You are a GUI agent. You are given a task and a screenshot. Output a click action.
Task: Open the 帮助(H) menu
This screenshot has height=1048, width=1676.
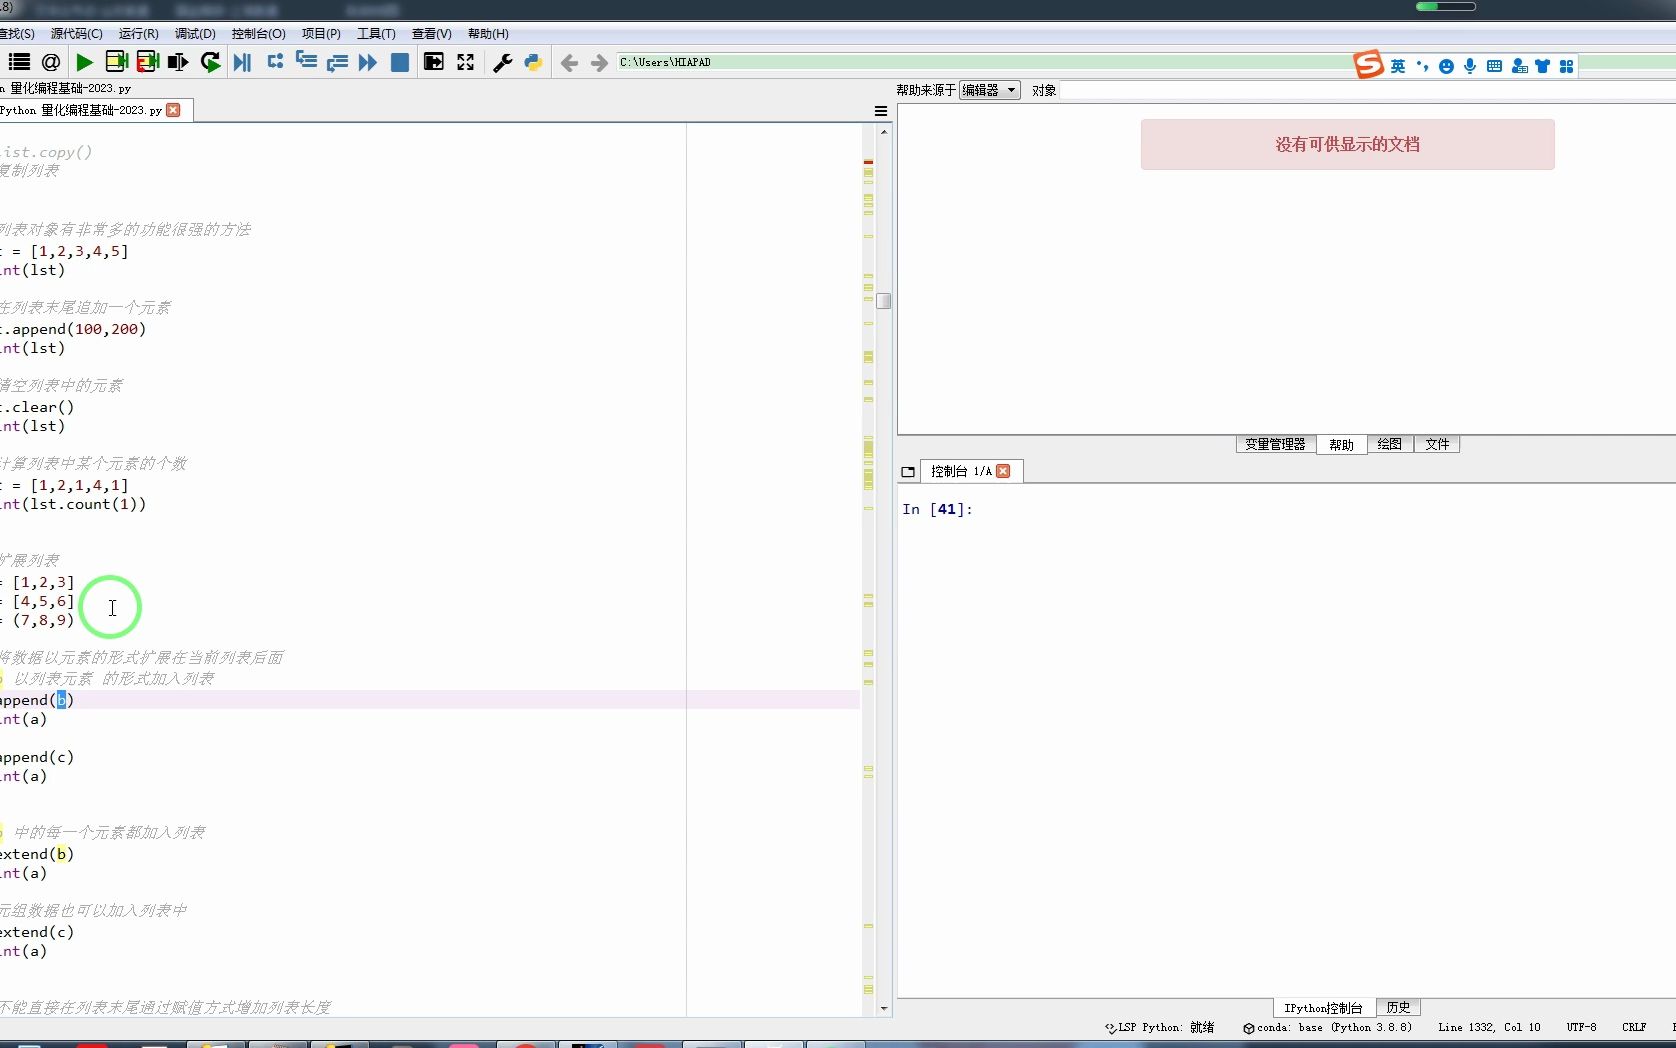coord(488,34)
